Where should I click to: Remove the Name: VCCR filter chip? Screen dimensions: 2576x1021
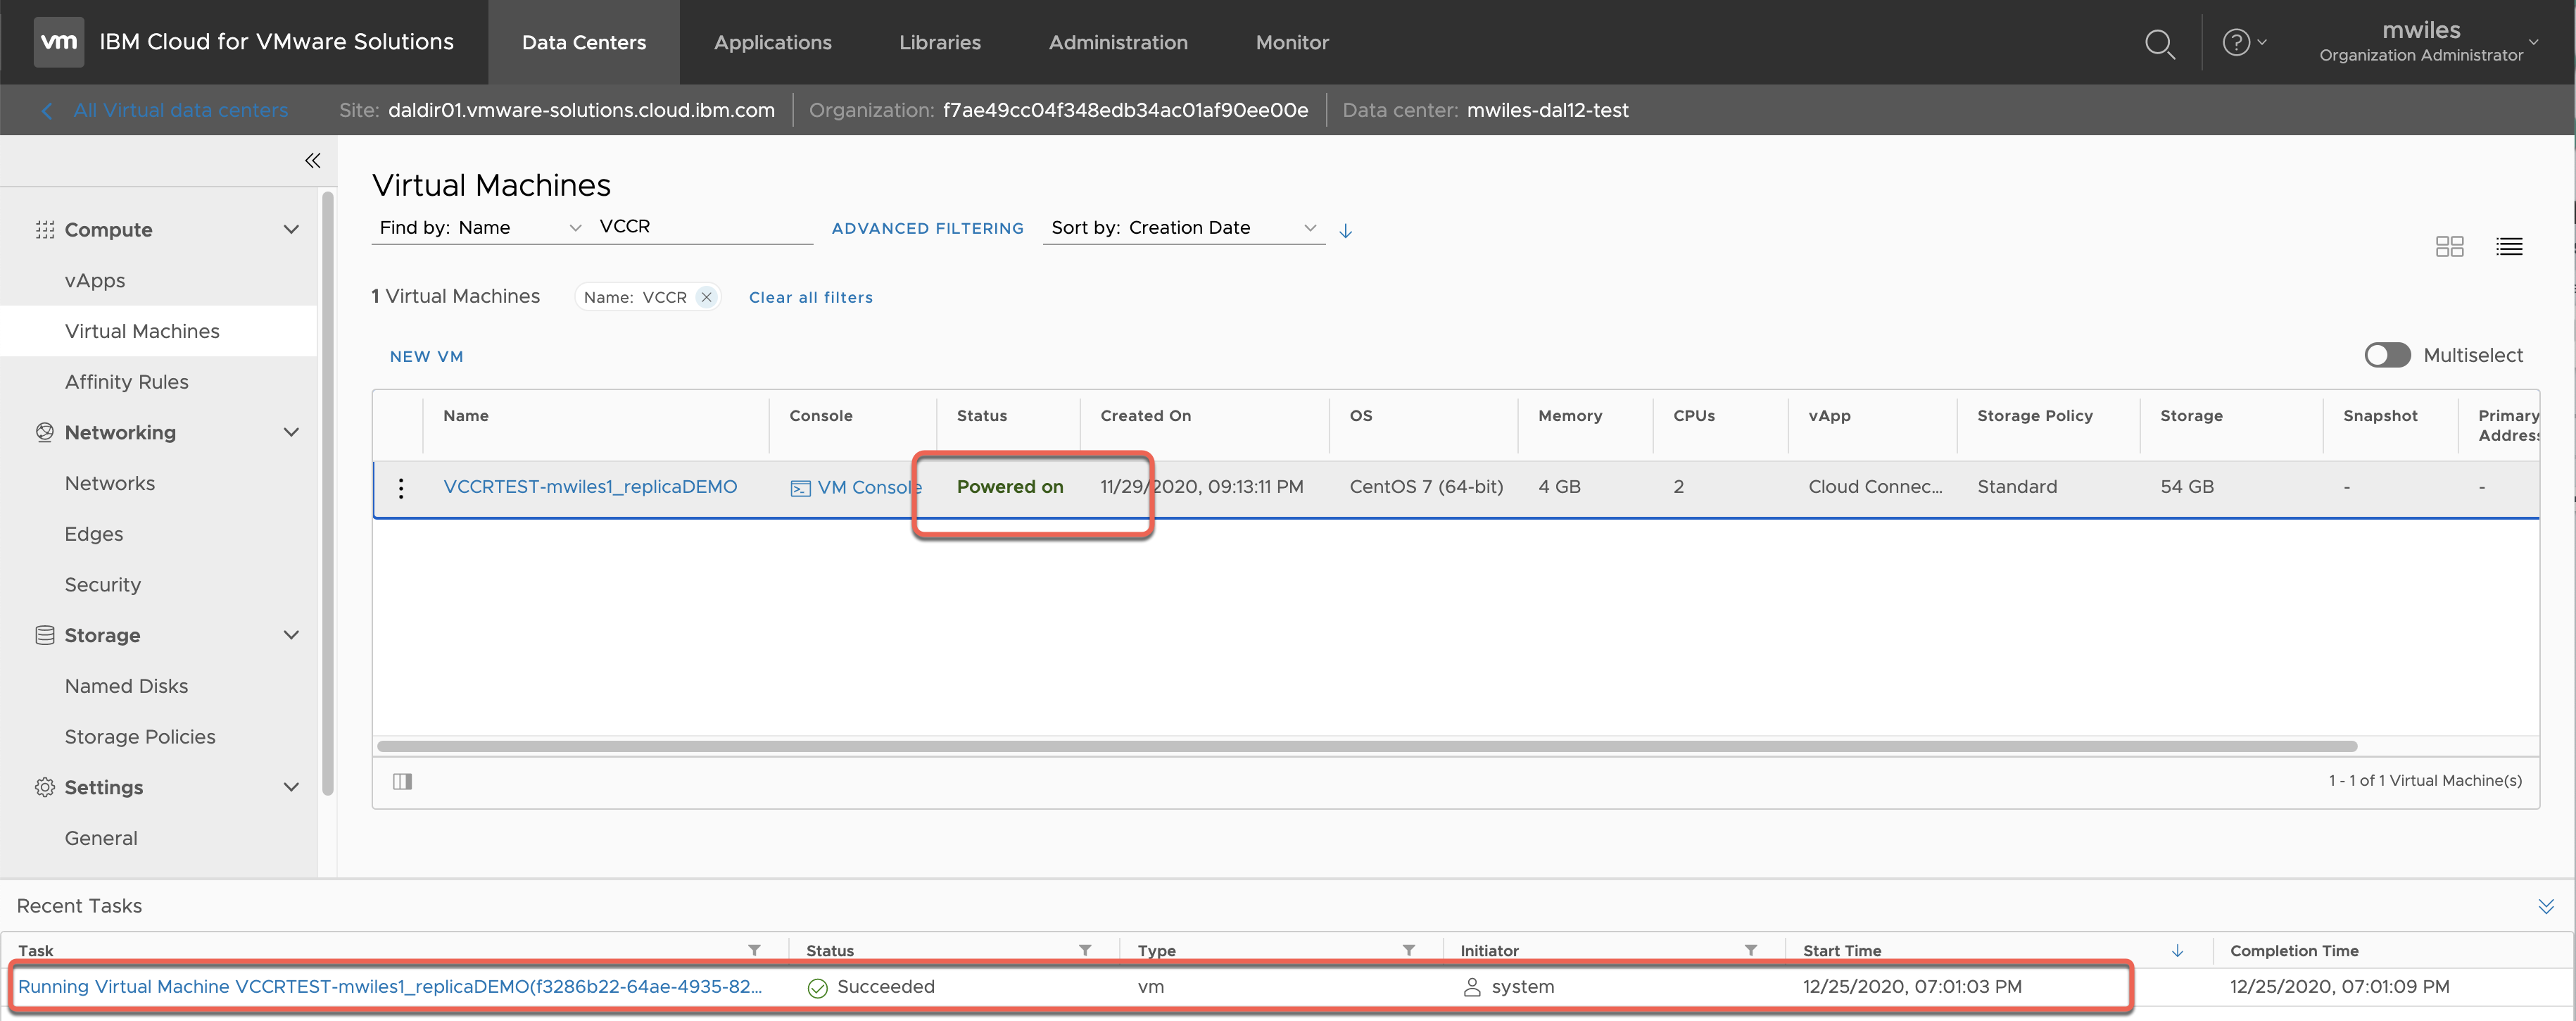click(706, 297)
